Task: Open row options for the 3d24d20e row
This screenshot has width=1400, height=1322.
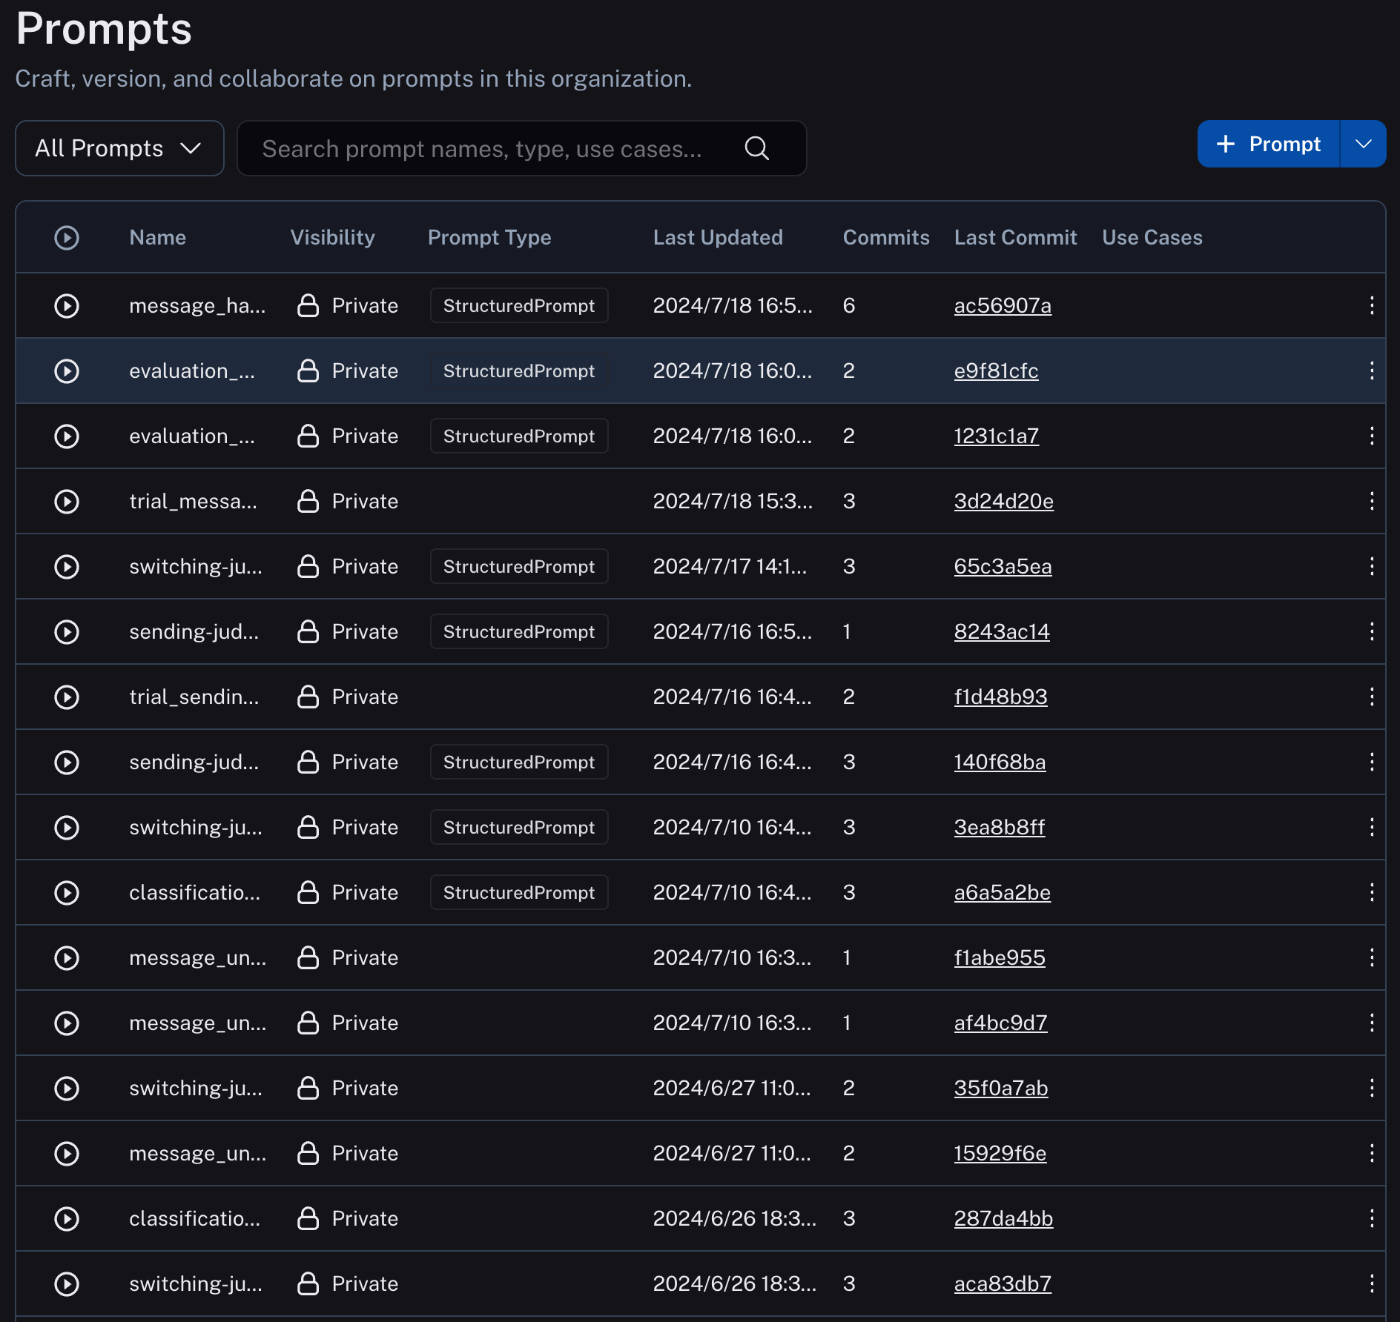Action: pos(1371,501)
